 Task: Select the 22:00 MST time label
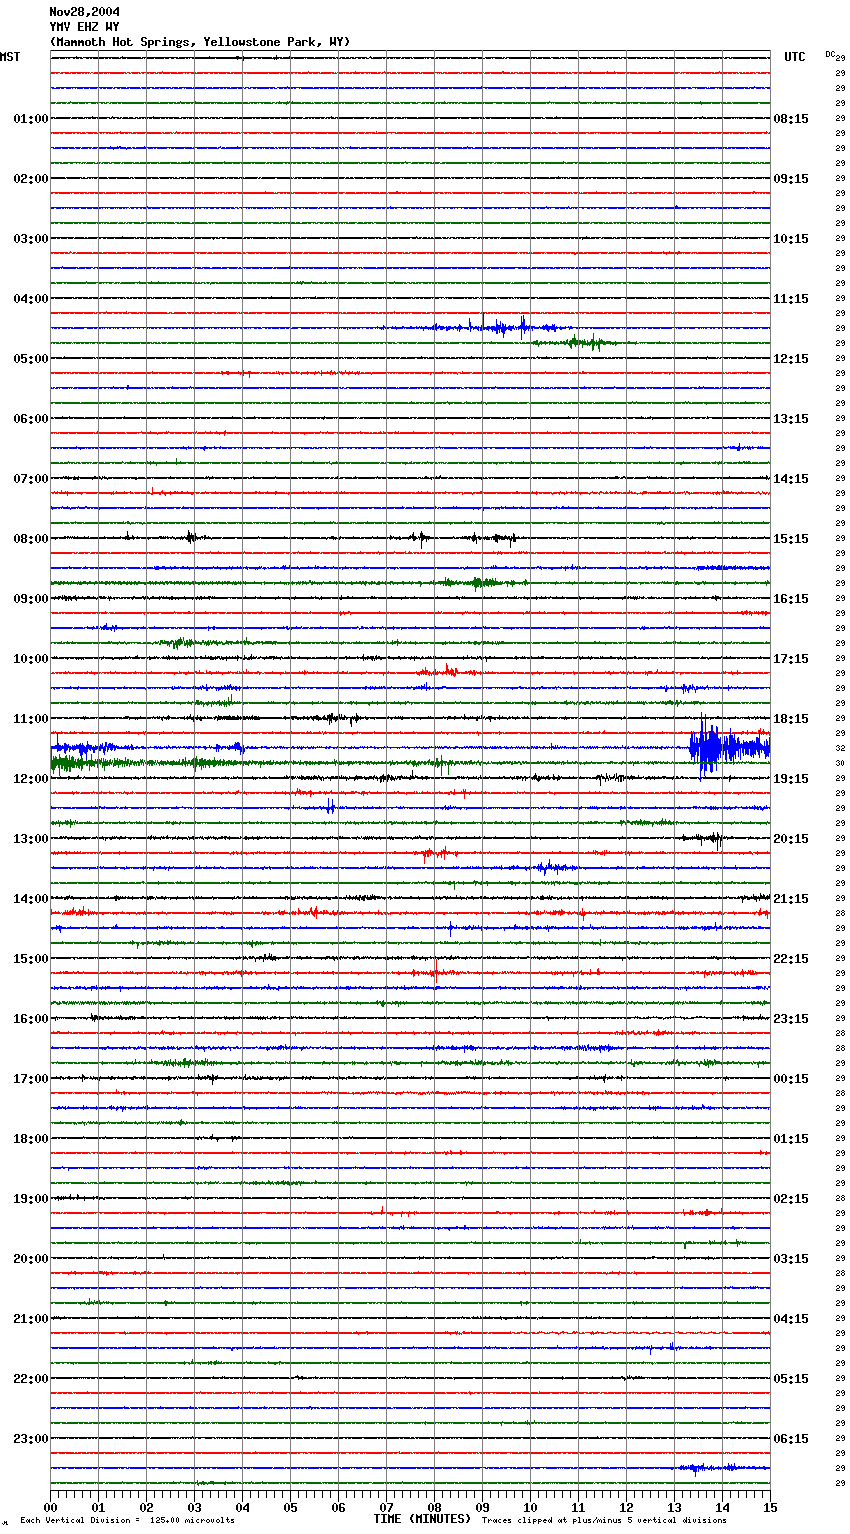coord(31,1379)
